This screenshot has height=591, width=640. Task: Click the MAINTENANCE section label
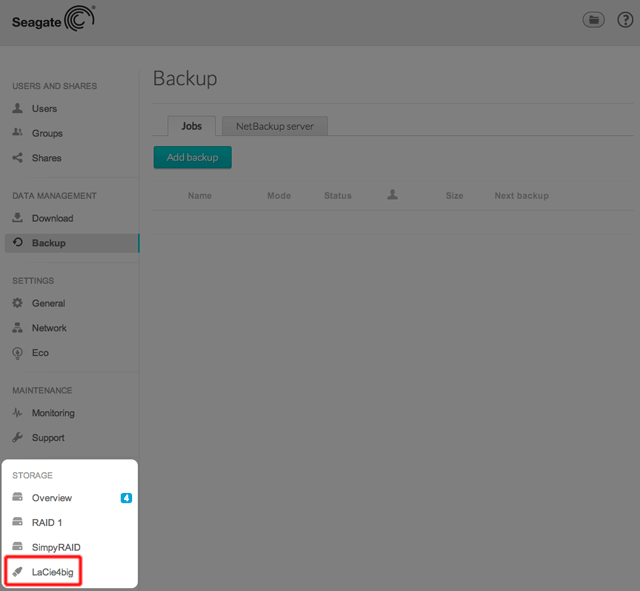click(42, 391)
